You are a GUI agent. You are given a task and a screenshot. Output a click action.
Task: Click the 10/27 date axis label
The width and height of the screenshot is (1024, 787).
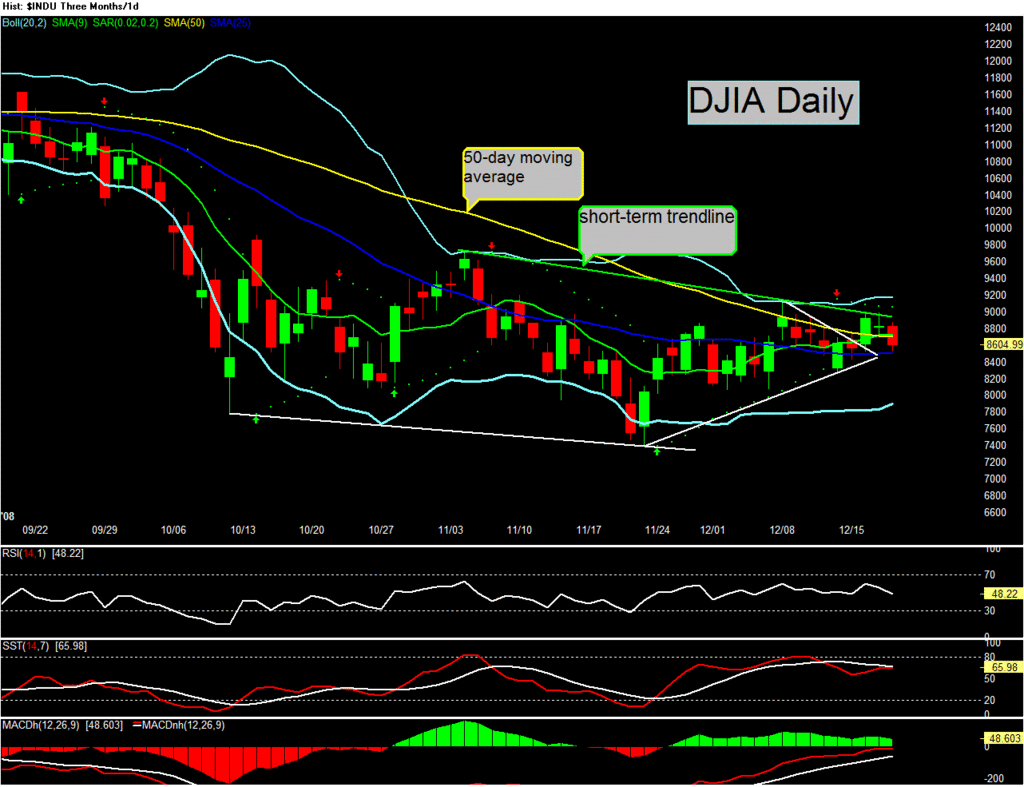click(x=381, y=530)
